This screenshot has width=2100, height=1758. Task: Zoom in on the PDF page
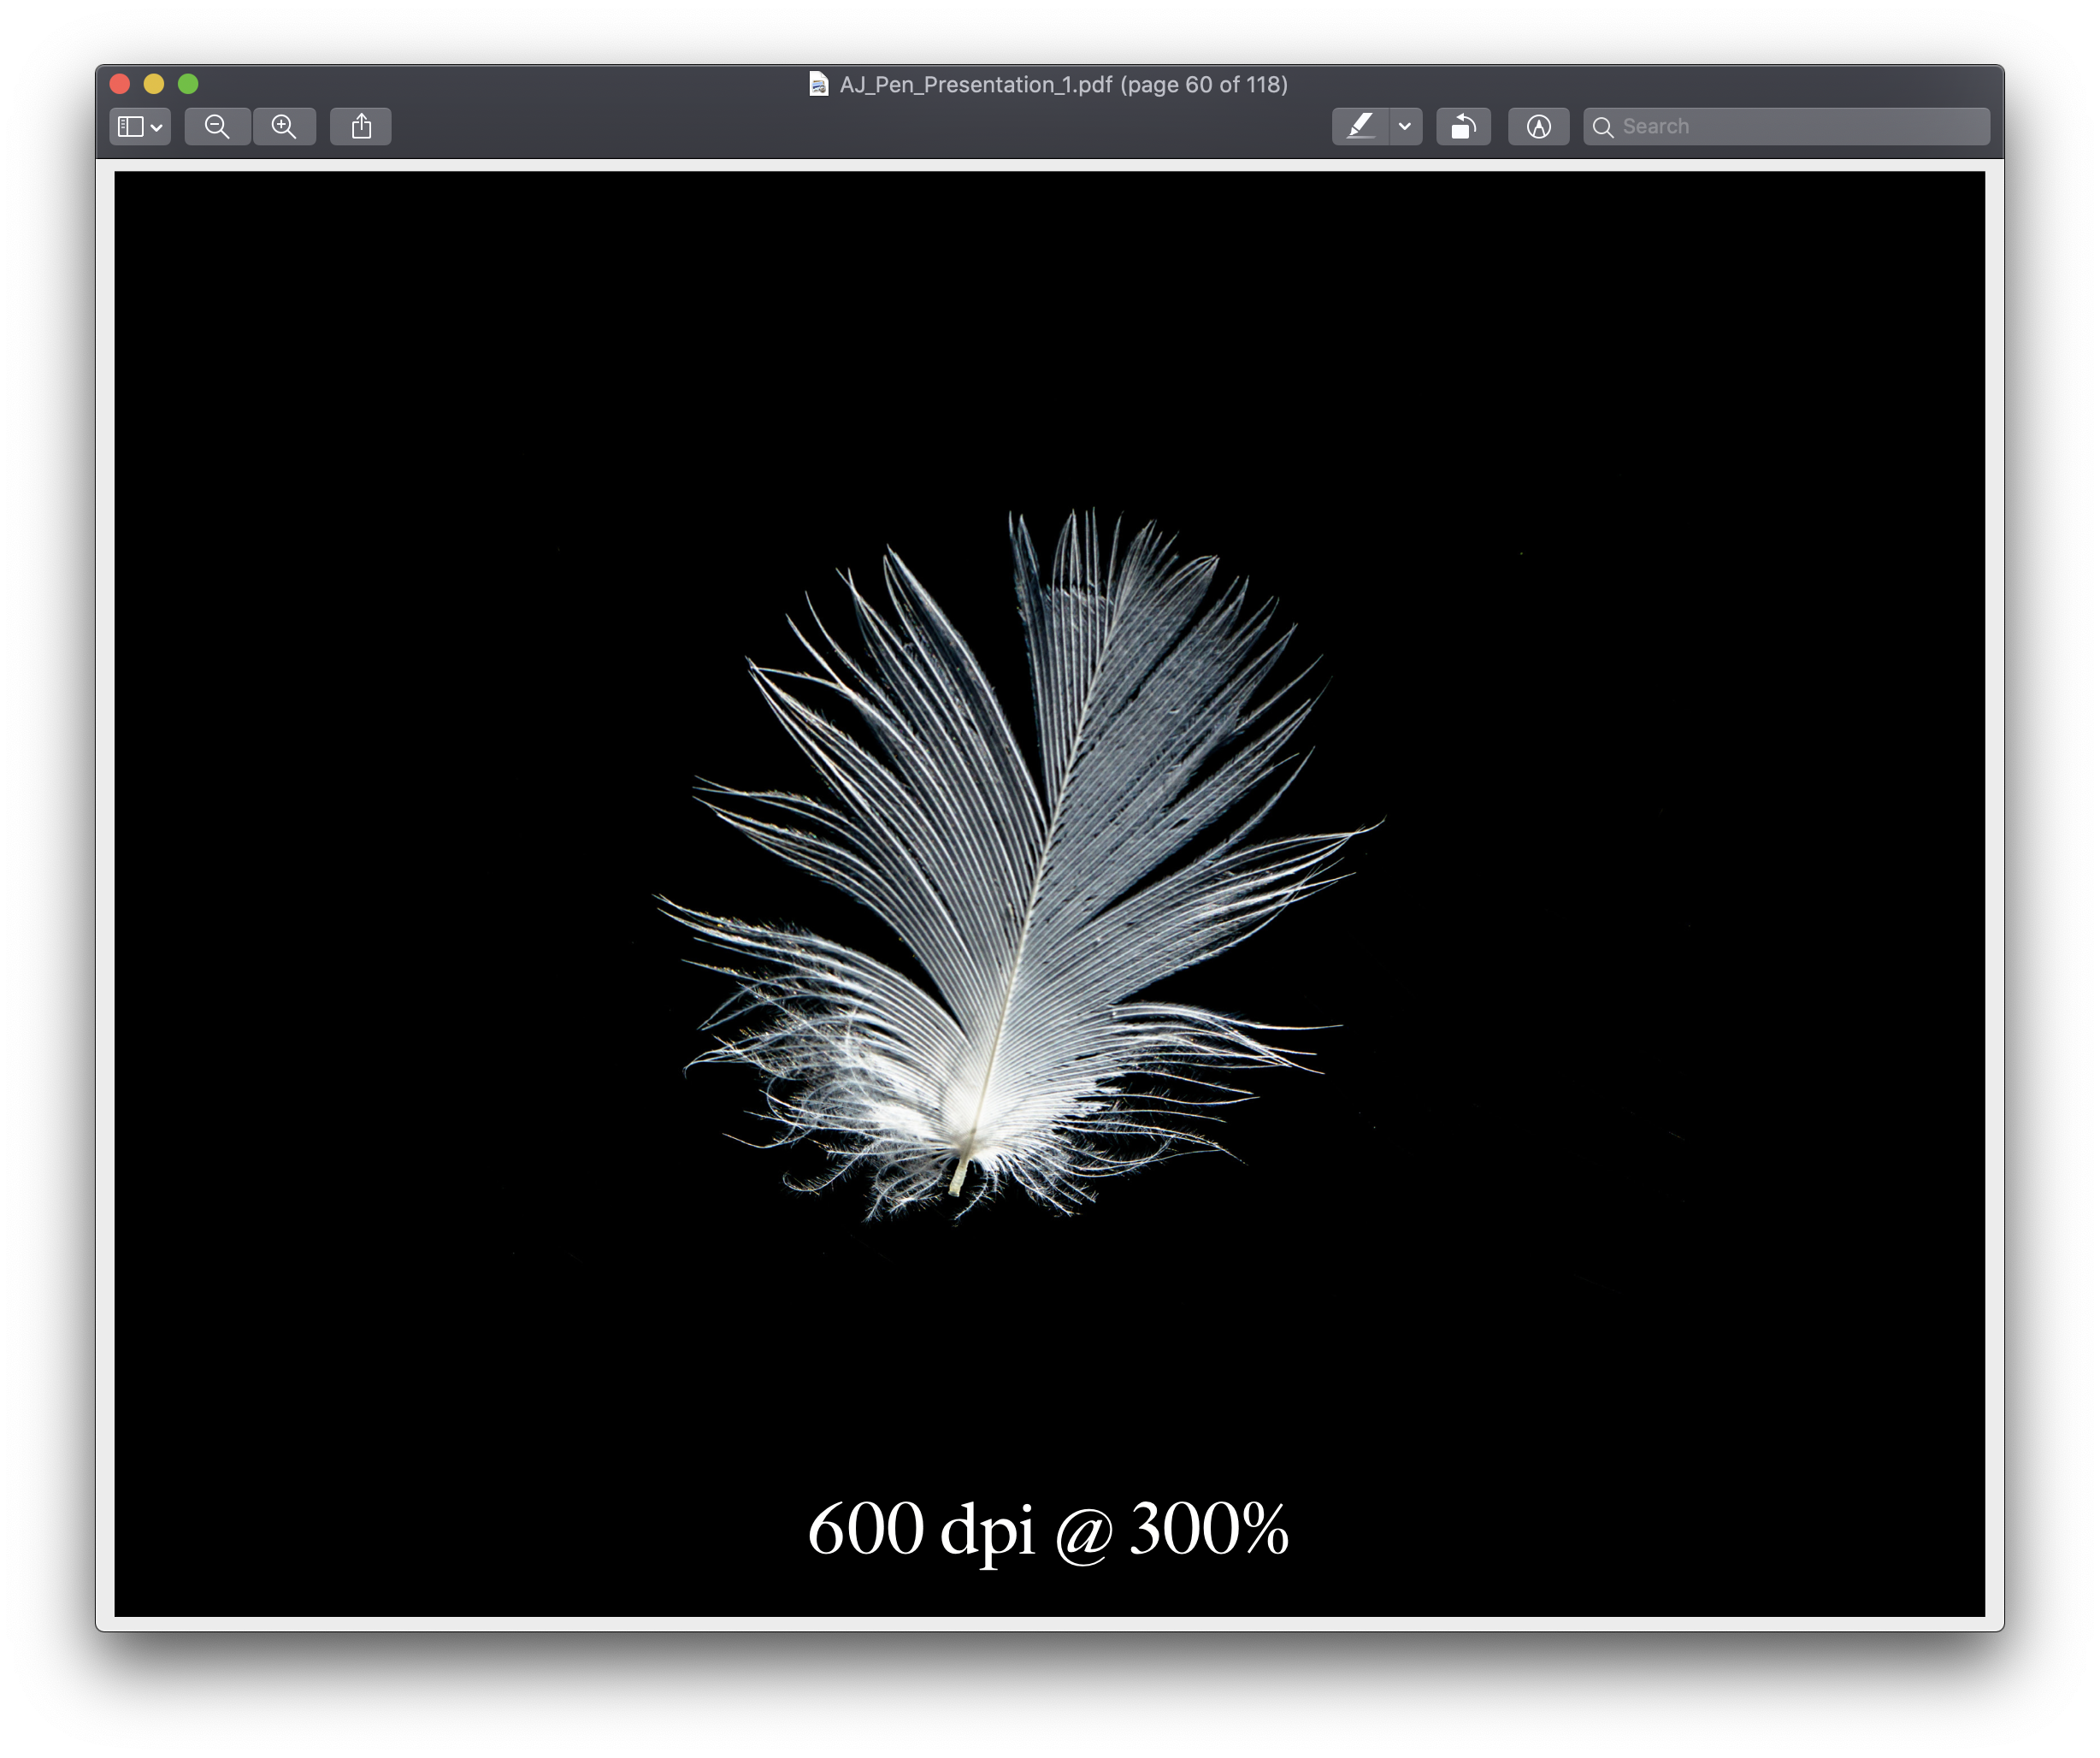click(284, 127)
